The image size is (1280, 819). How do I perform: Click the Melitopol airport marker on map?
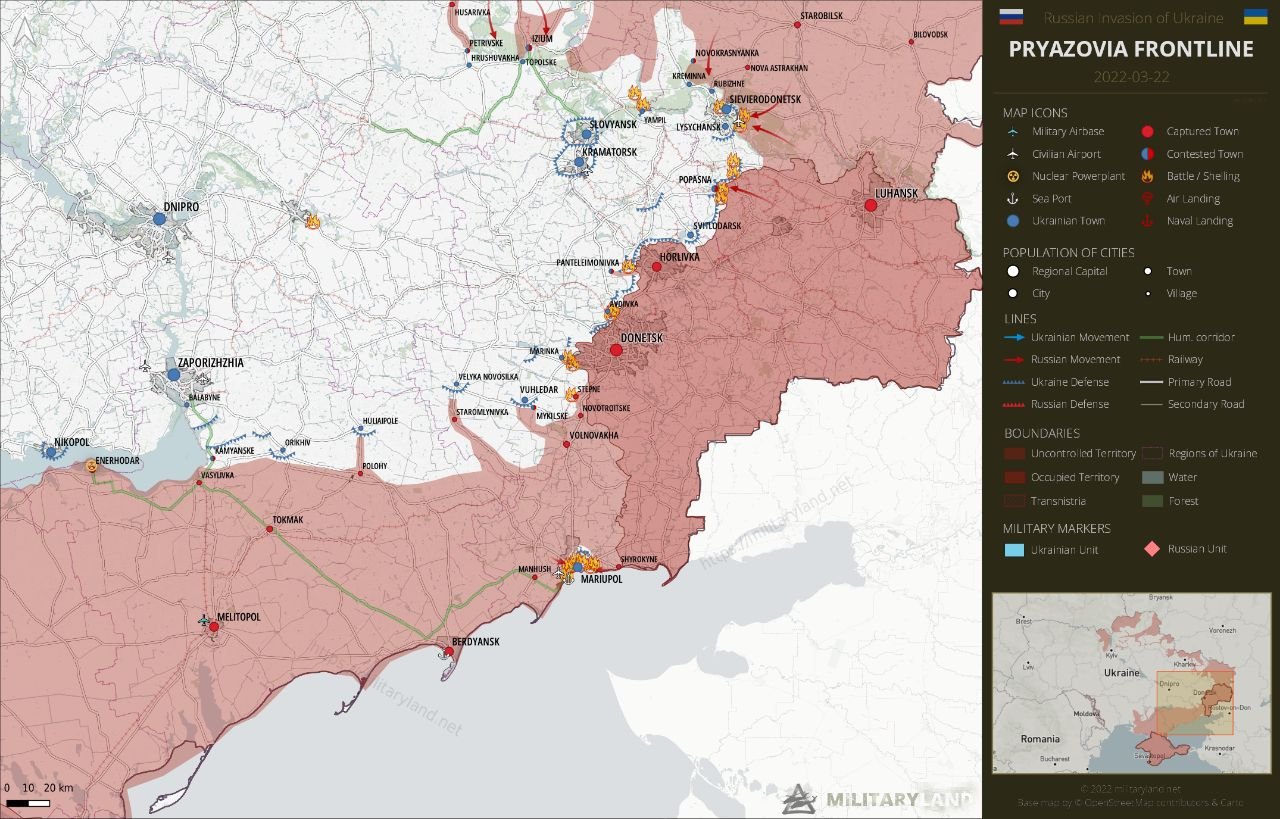click(x=205, y=622)
